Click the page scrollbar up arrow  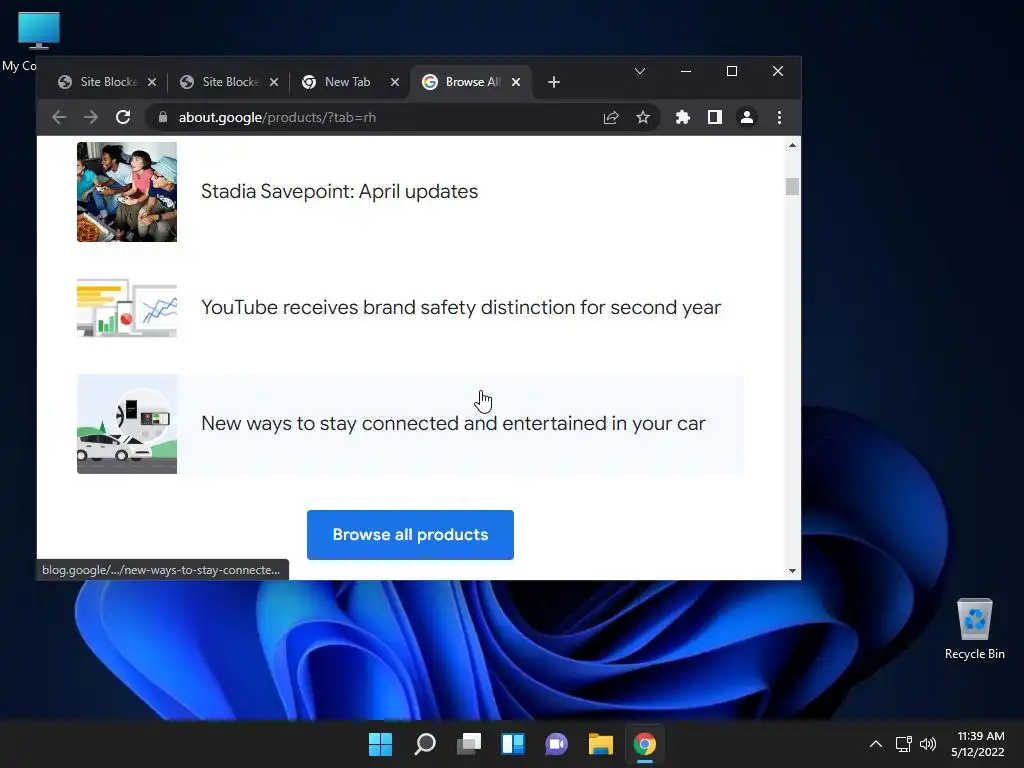pyautogui.click(x=792, y=145)
